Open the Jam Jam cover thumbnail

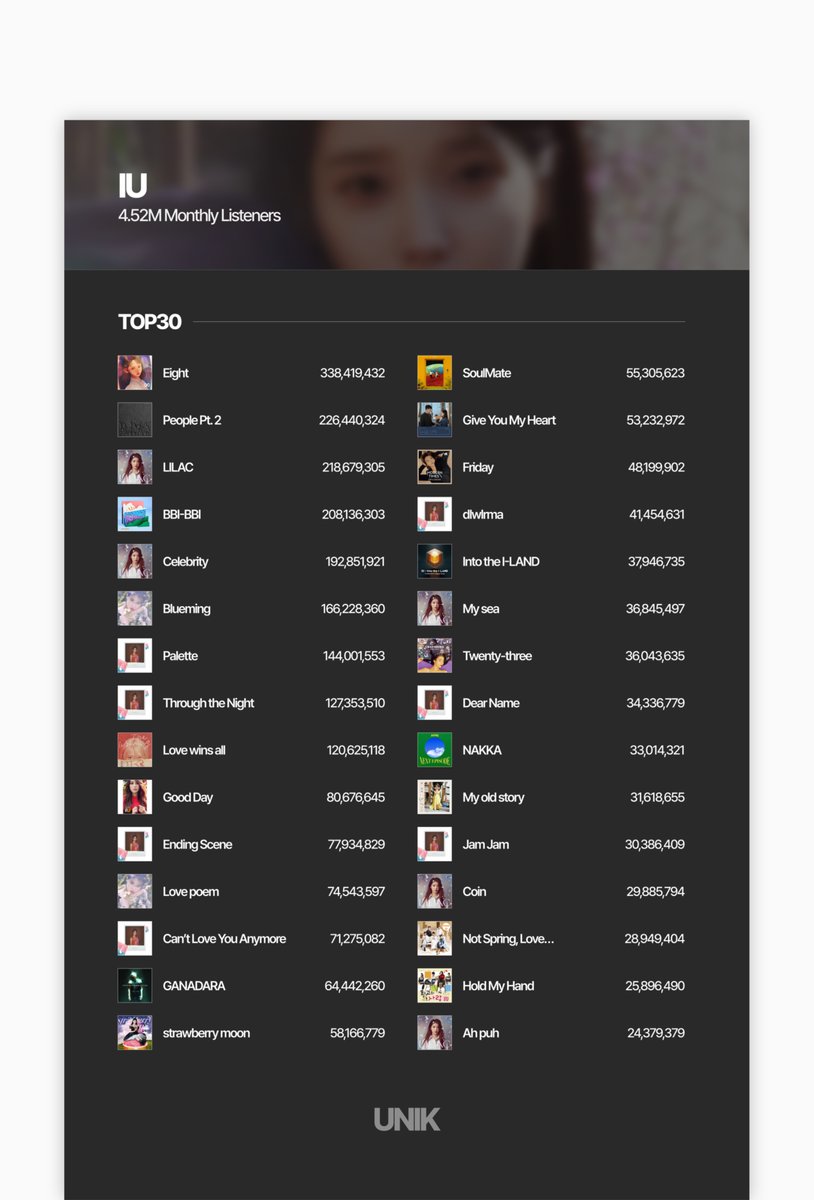(x=435, y=844)
